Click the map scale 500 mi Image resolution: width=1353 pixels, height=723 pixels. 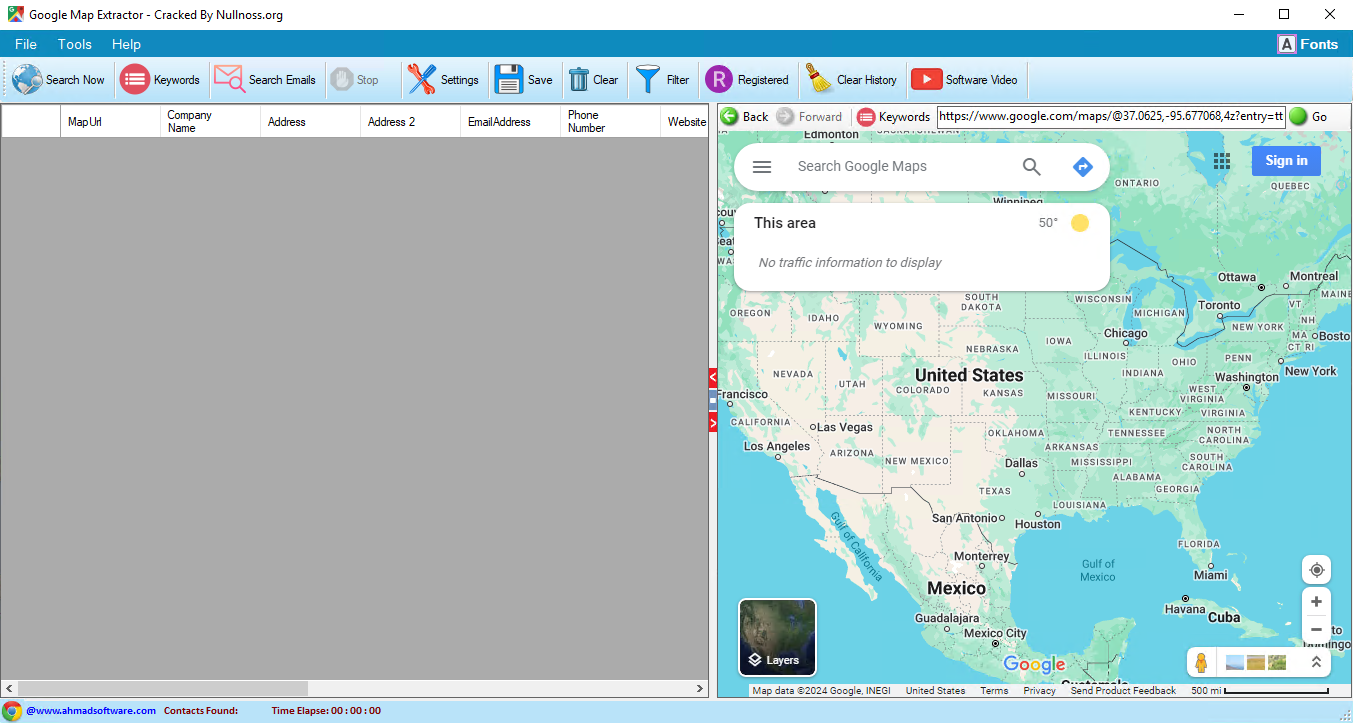pyautogui.click(x=1260, y=690)
